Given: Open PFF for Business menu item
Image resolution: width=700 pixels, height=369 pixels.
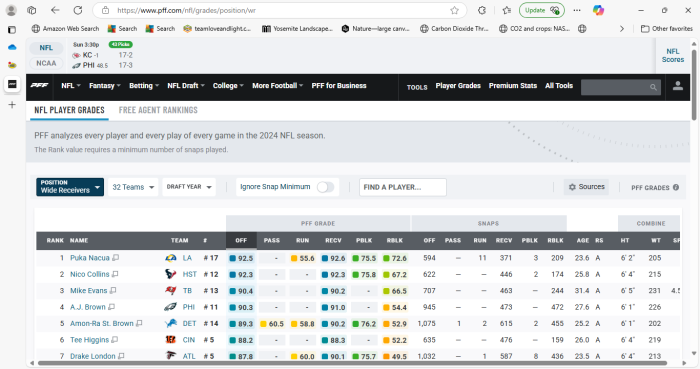Looking at the screenshot, I should [x=339, y=86].
